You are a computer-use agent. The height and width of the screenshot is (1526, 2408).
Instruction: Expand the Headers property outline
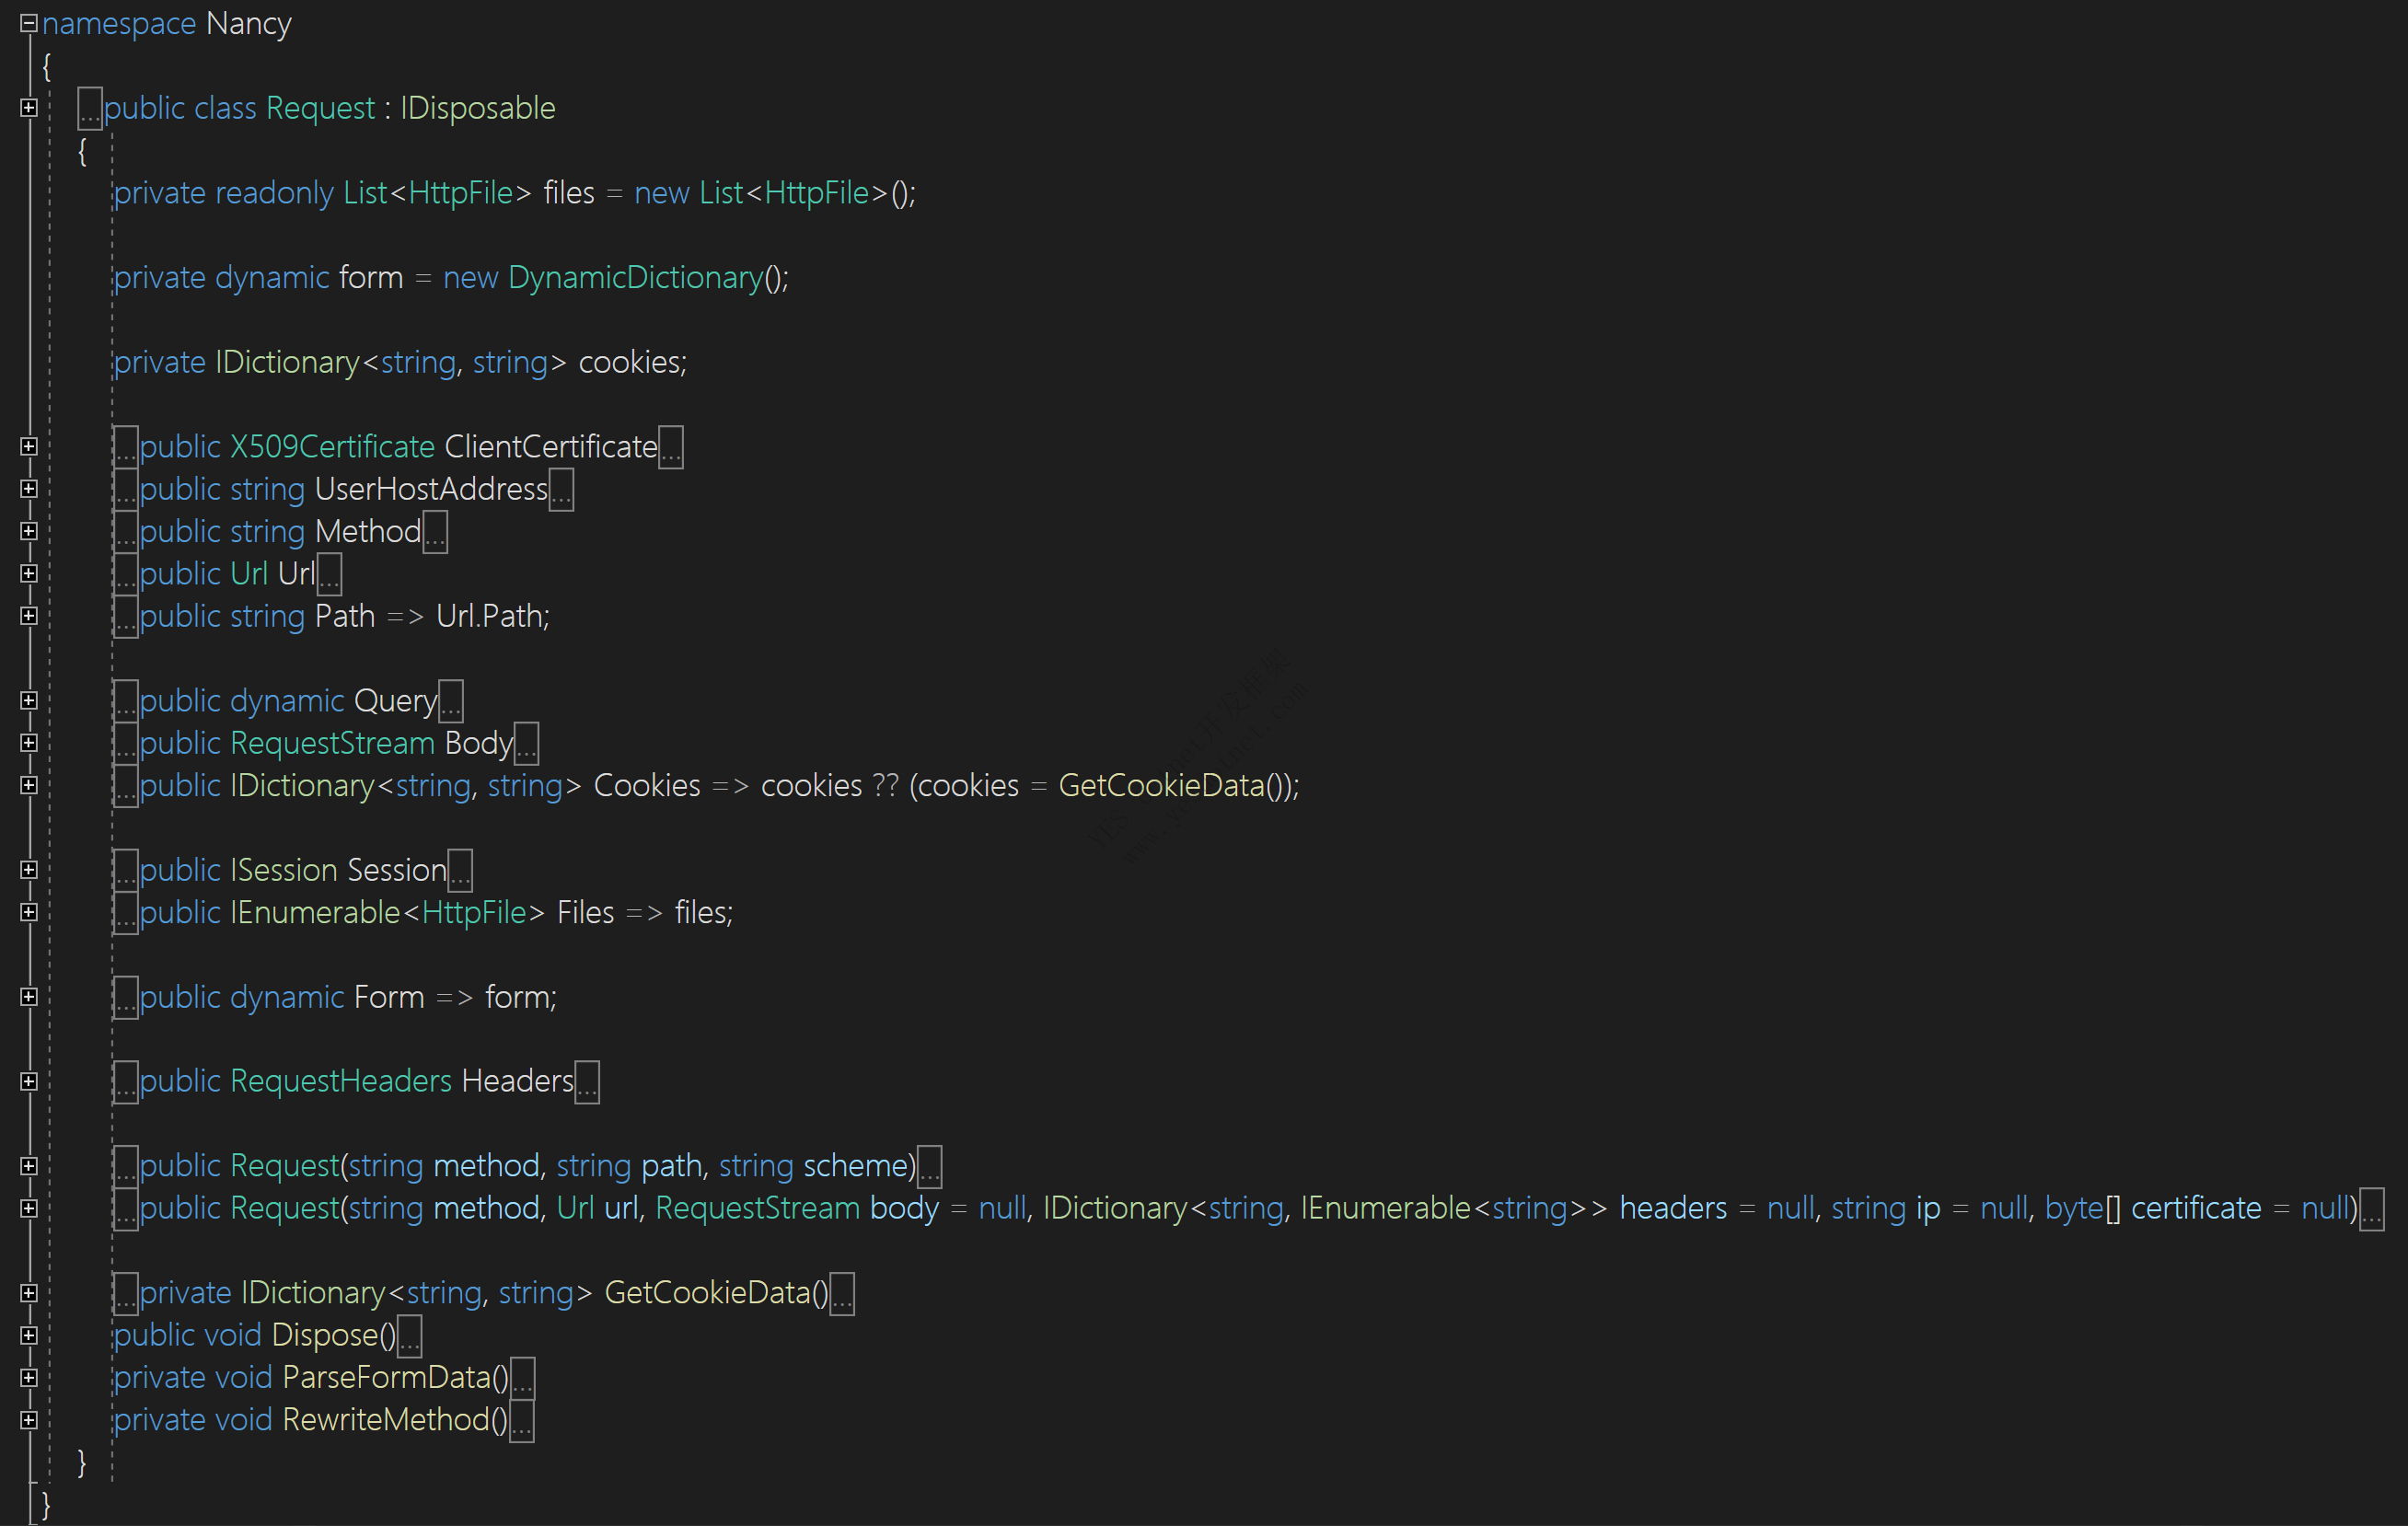tap(29, 1081)
